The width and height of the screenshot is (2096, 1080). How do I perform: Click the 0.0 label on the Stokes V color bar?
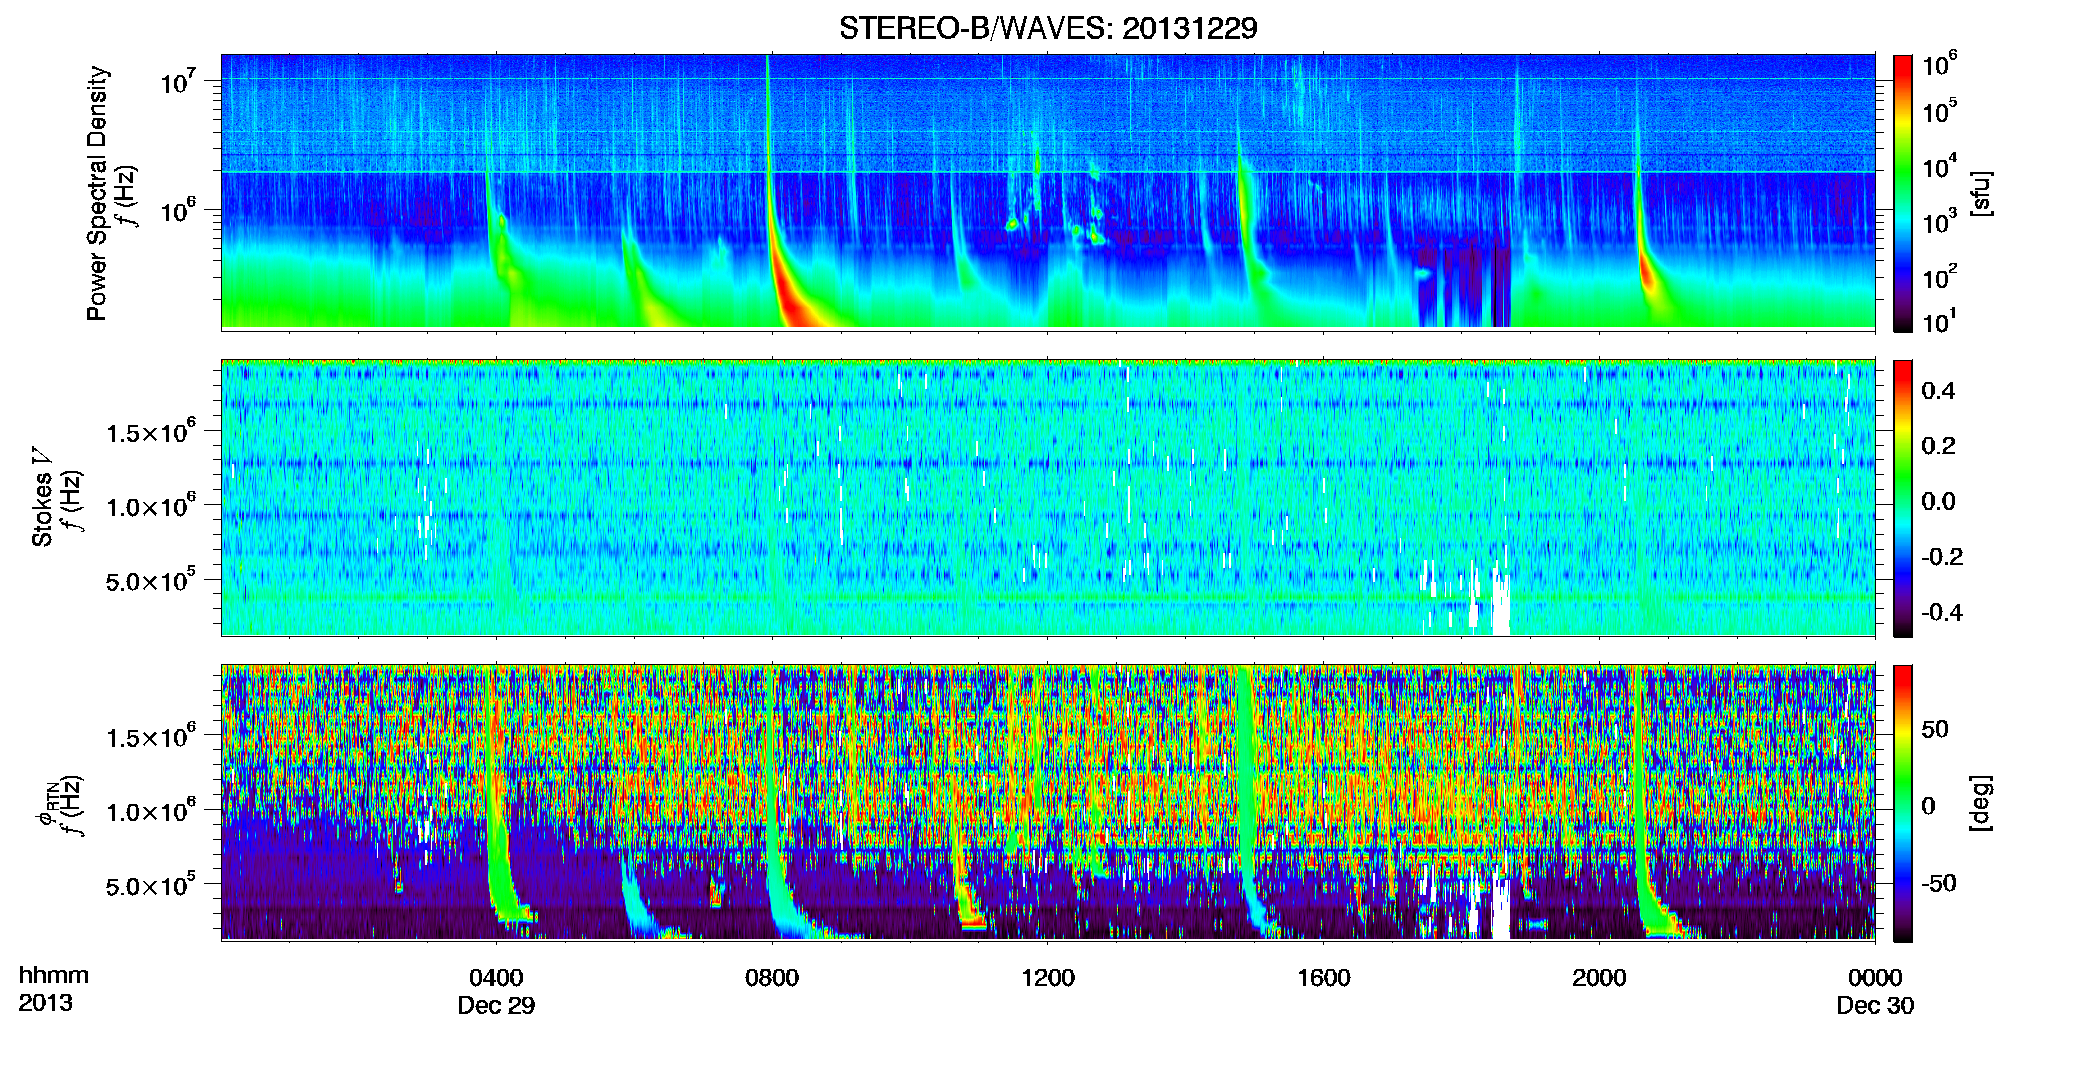click(x=1938, y=501)
